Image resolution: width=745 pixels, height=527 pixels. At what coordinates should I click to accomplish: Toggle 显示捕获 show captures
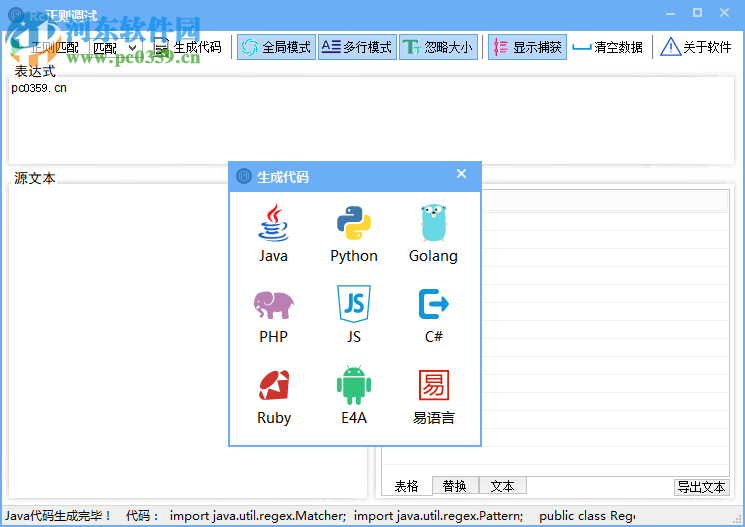click(527, 47)
